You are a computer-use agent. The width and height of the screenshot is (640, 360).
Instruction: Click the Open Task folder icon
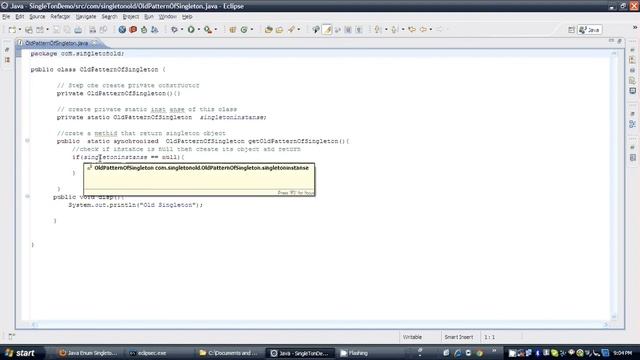point(280,30)
